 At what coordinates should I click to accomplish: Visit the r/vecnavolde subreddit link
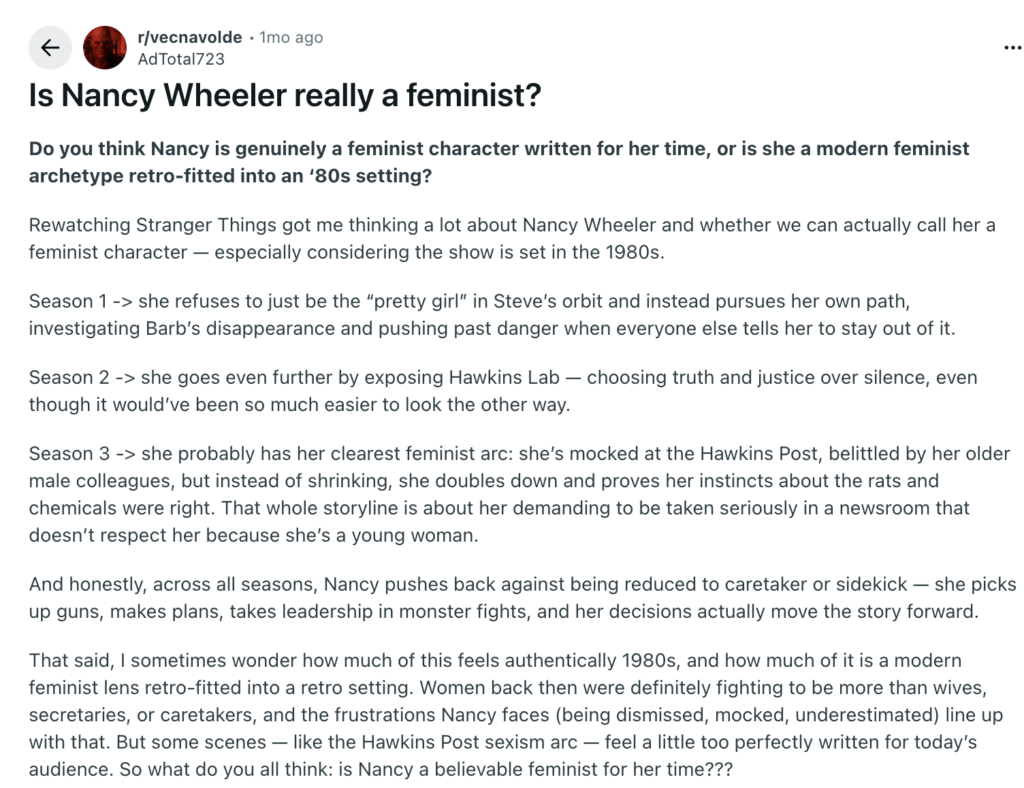click(x=189, y=37)
